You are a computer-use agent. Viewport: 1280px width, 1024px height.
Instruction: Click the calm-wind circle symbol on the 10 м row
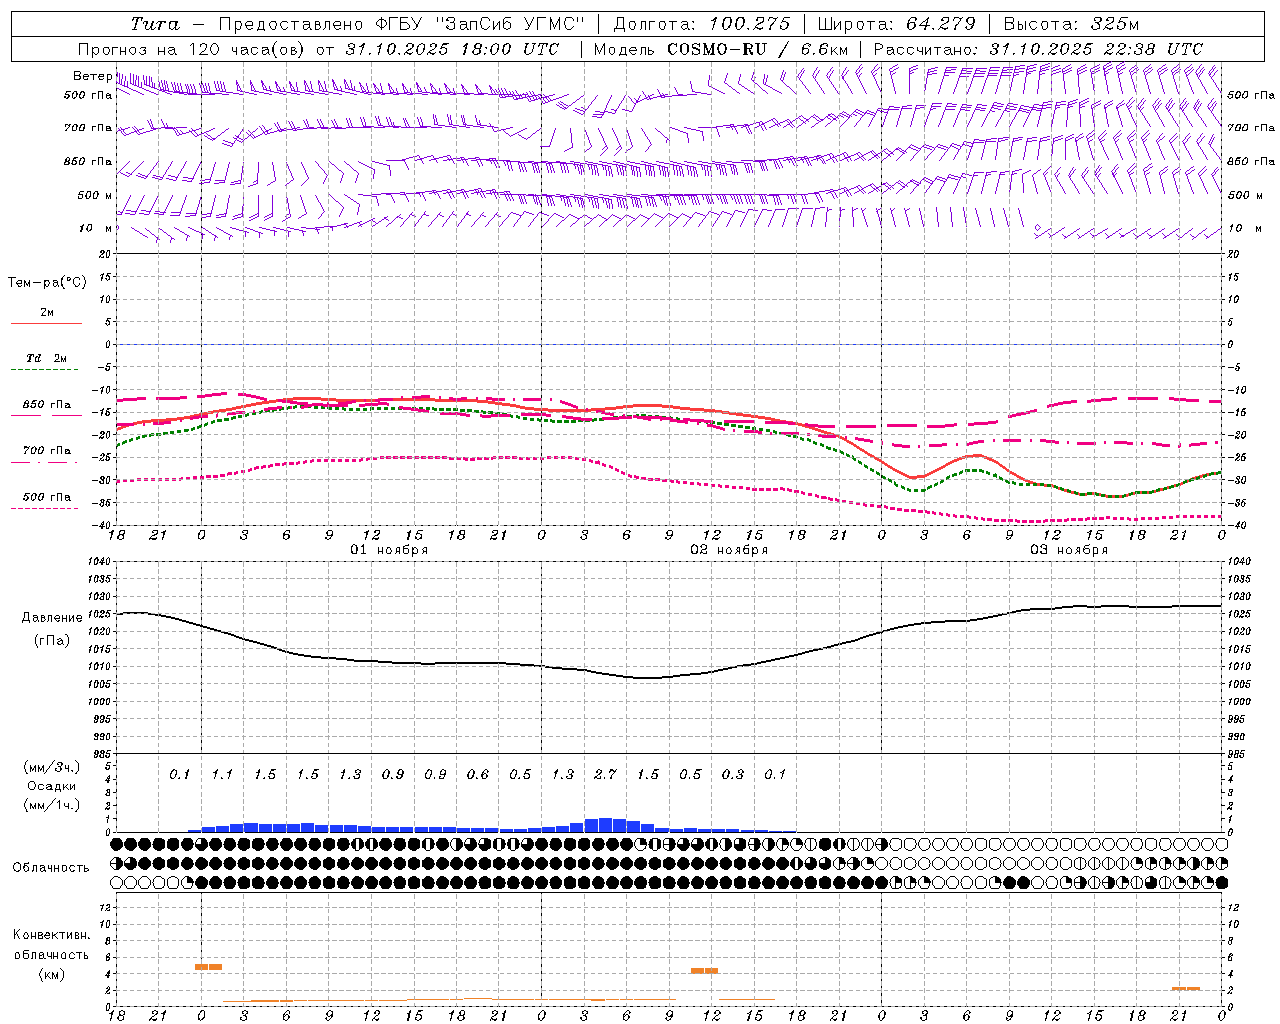click(1037, 228)
